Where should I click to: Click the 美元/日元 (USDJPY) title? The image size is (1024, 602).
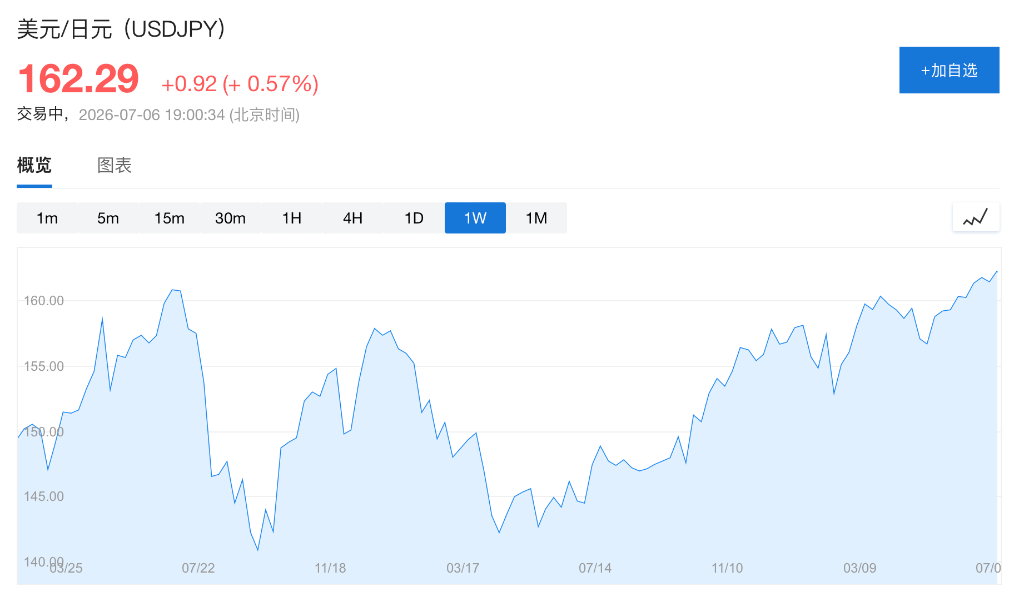tap(121, 29)
